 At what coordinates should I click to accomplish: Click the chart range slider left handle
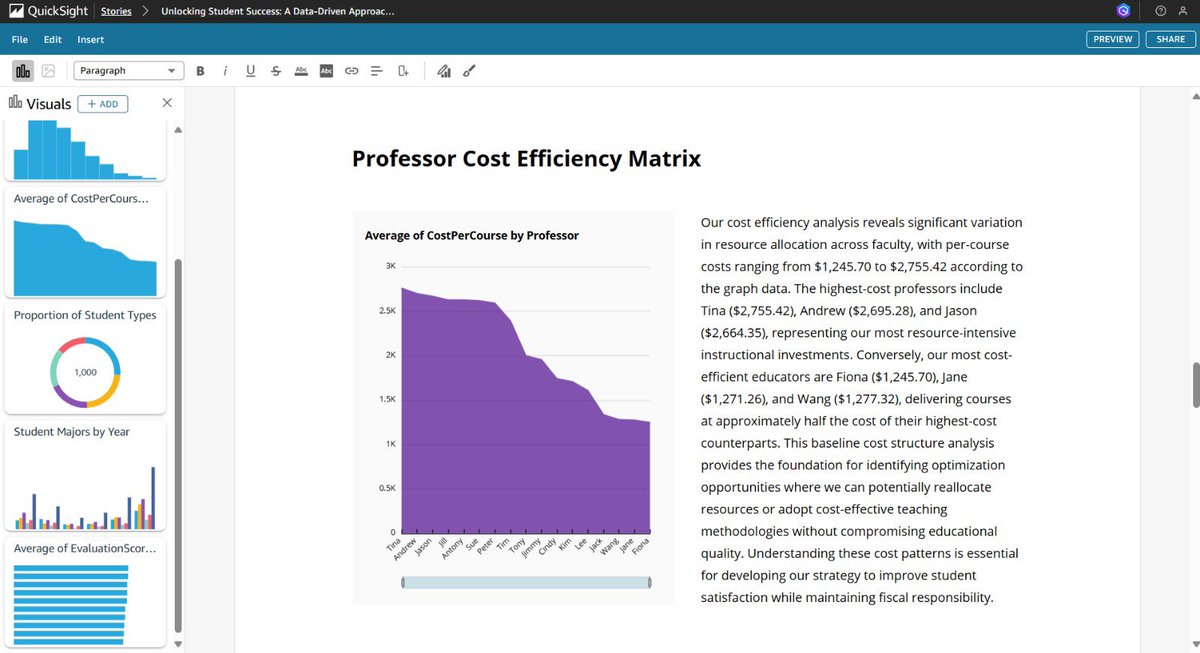click(x=403, y=582)
